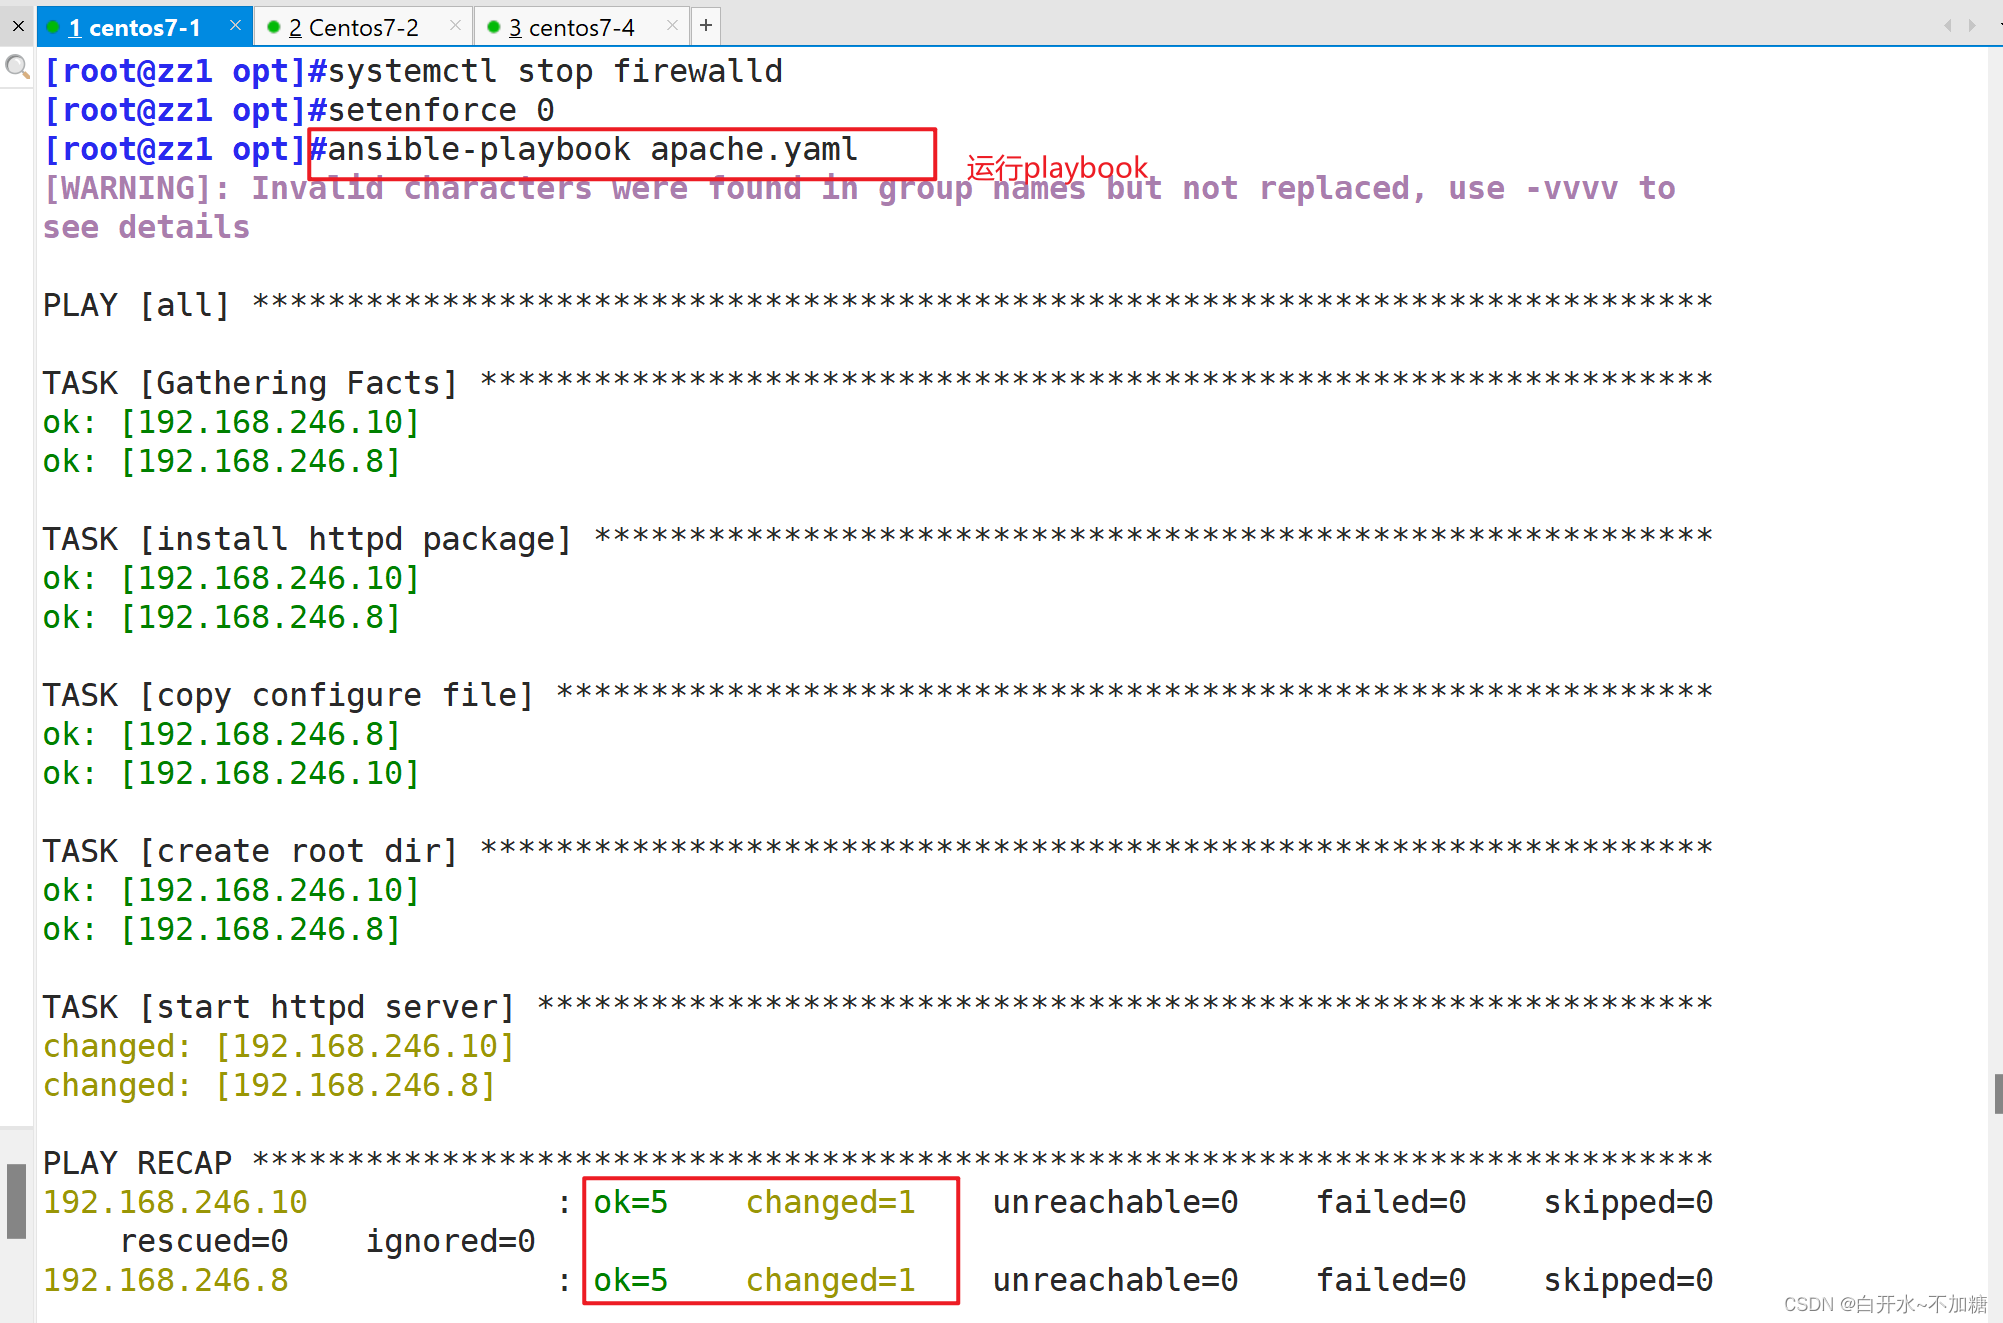
Task: Close the Centos7-2 session tab
Action: tap(455, 25)
